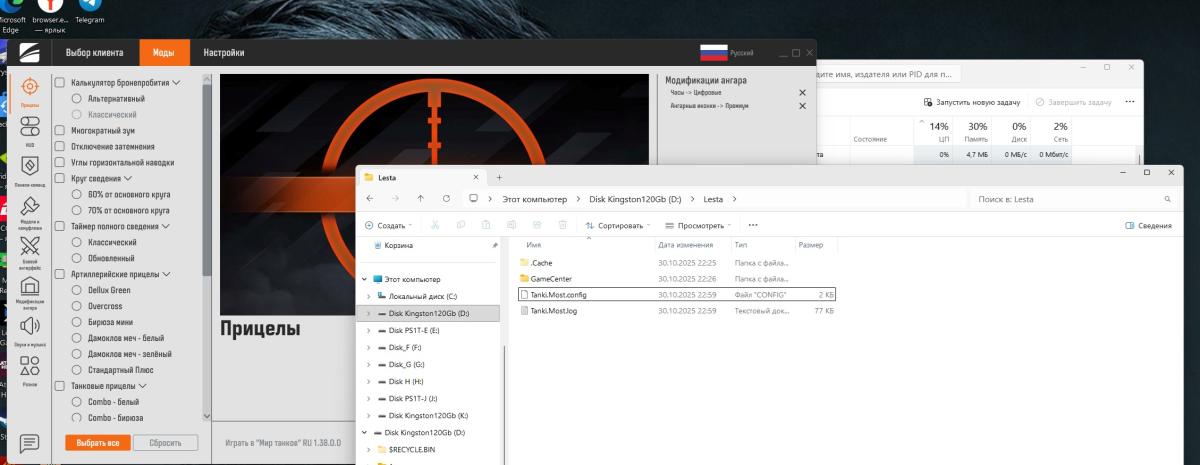Select the Звуки и музыка speaker icon
This screenshot has height=465, width=1200.
[x=29, y=328]
